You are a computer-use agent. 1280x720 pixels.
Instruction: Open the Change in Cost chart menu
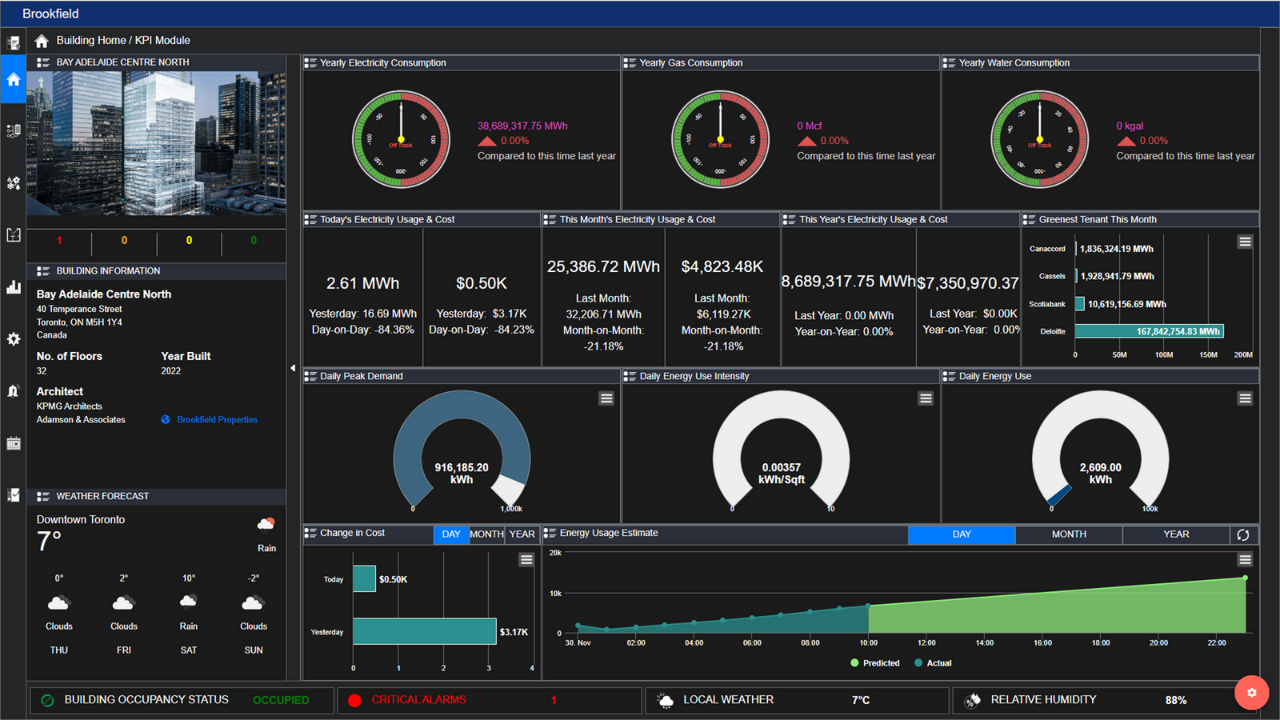[x=526, y=560]
